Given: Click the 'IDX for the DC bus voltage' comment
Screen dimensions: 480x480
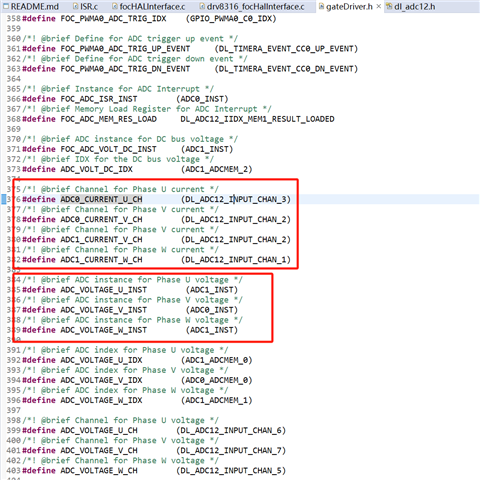Looking at the screenshot, I should click(x=118, y=159).
